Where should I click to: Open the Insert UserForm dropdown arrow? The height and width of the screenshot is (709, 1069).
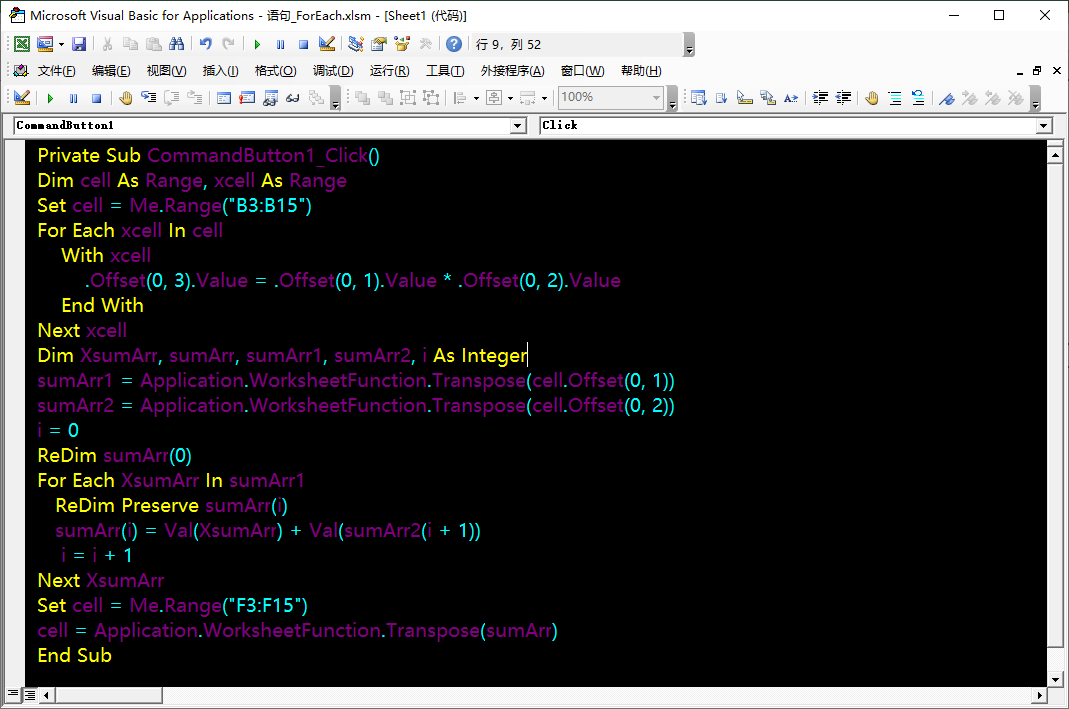(x=61, y=44)
